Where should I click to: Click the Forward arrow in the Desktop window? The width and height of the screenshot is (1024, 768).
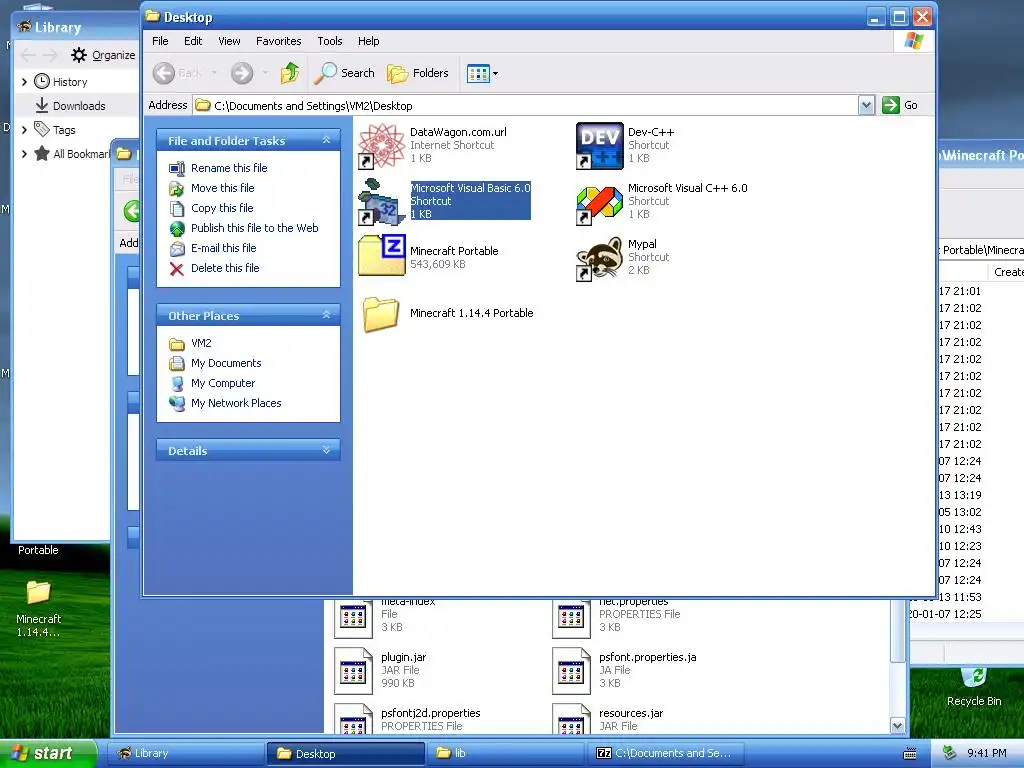tap(242, 73)
